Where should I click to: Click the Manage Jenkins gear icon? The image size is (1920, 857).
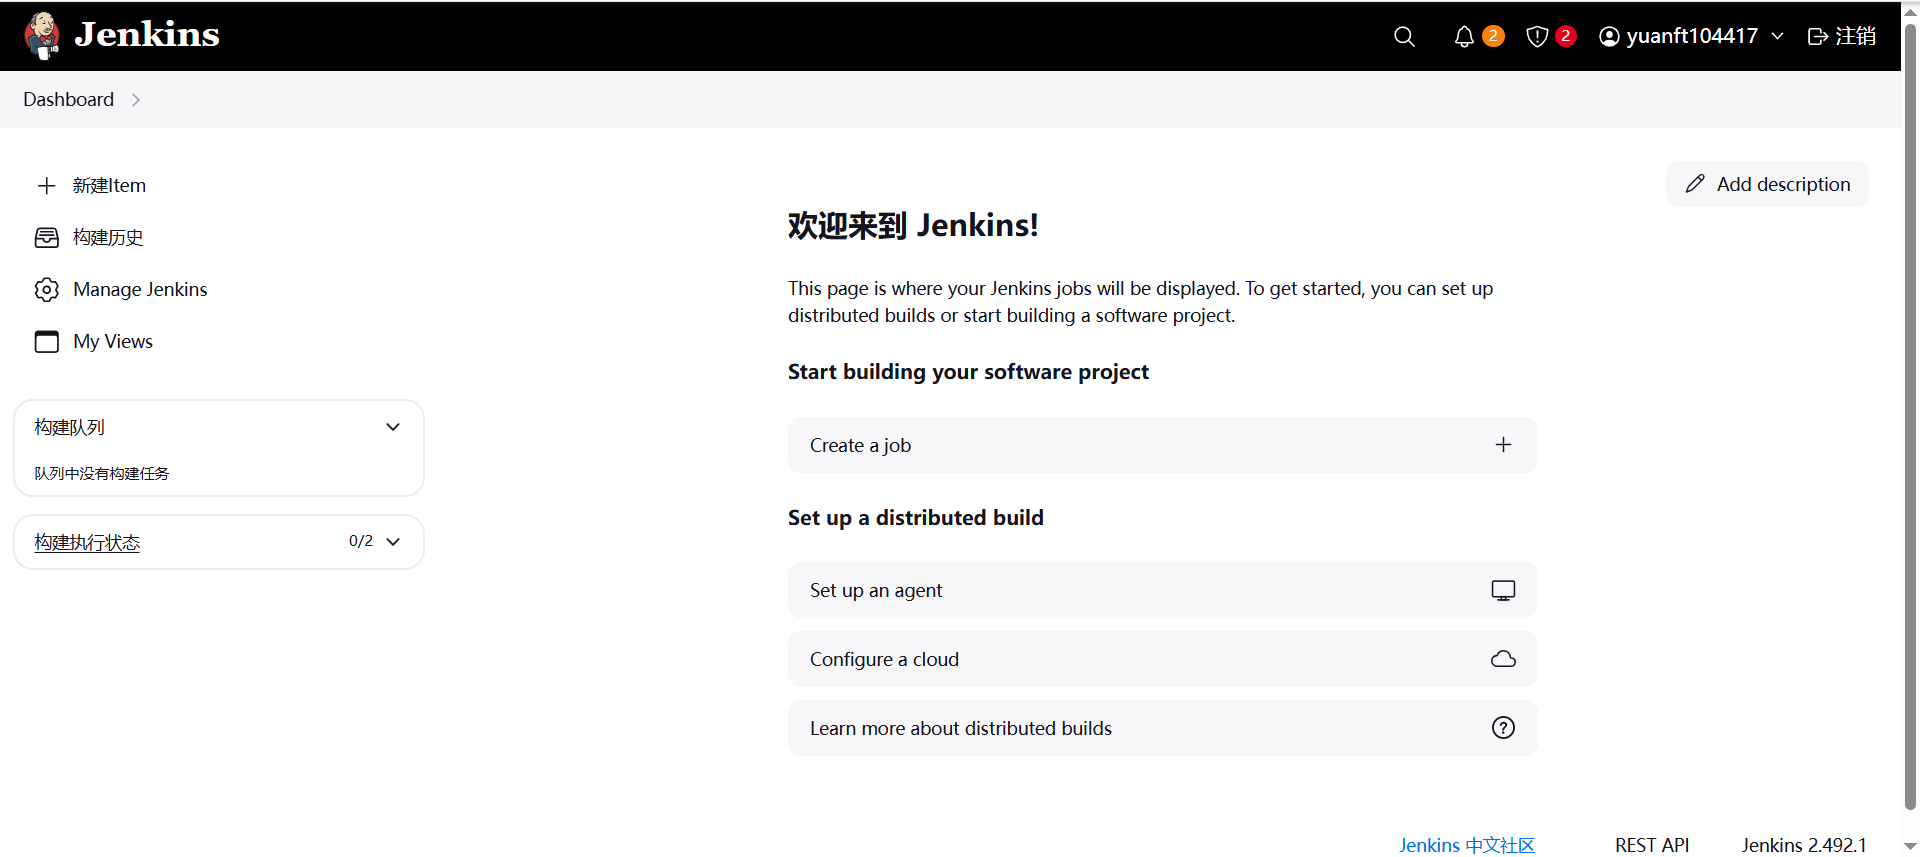coord(46,290)
